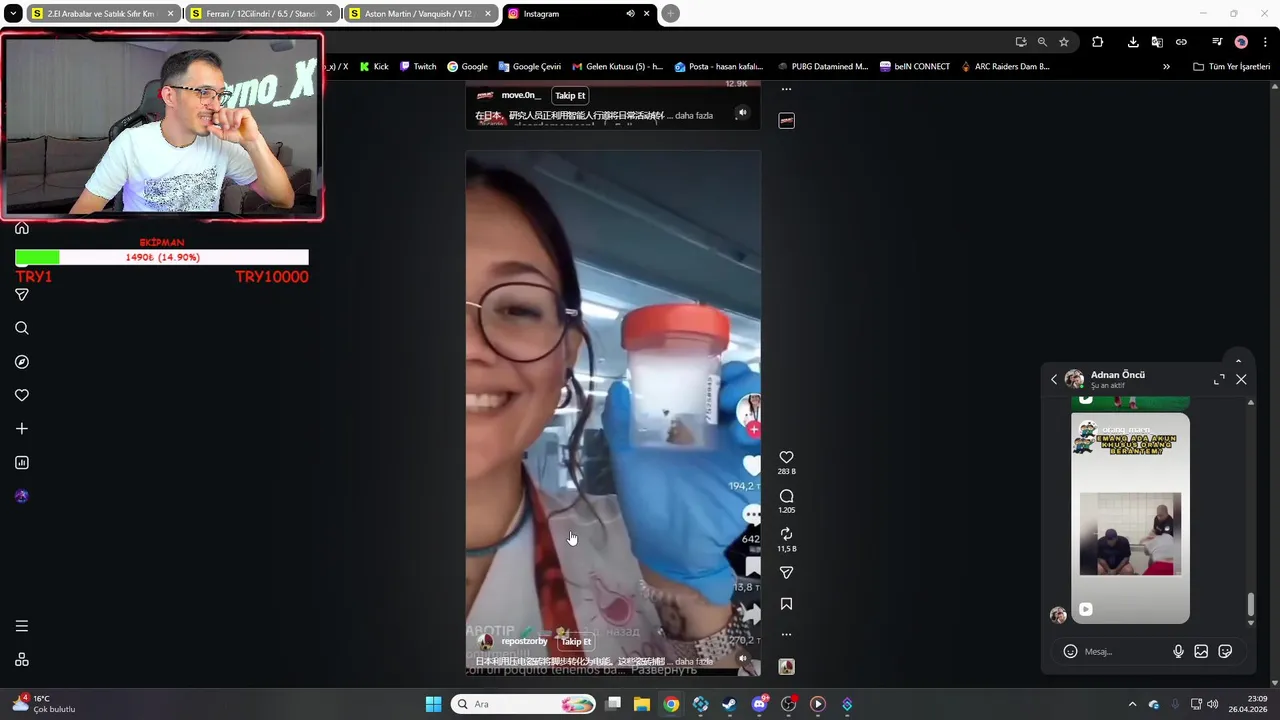Open the sticker picker in chat
The image size is (1280, 720).
1225,651
